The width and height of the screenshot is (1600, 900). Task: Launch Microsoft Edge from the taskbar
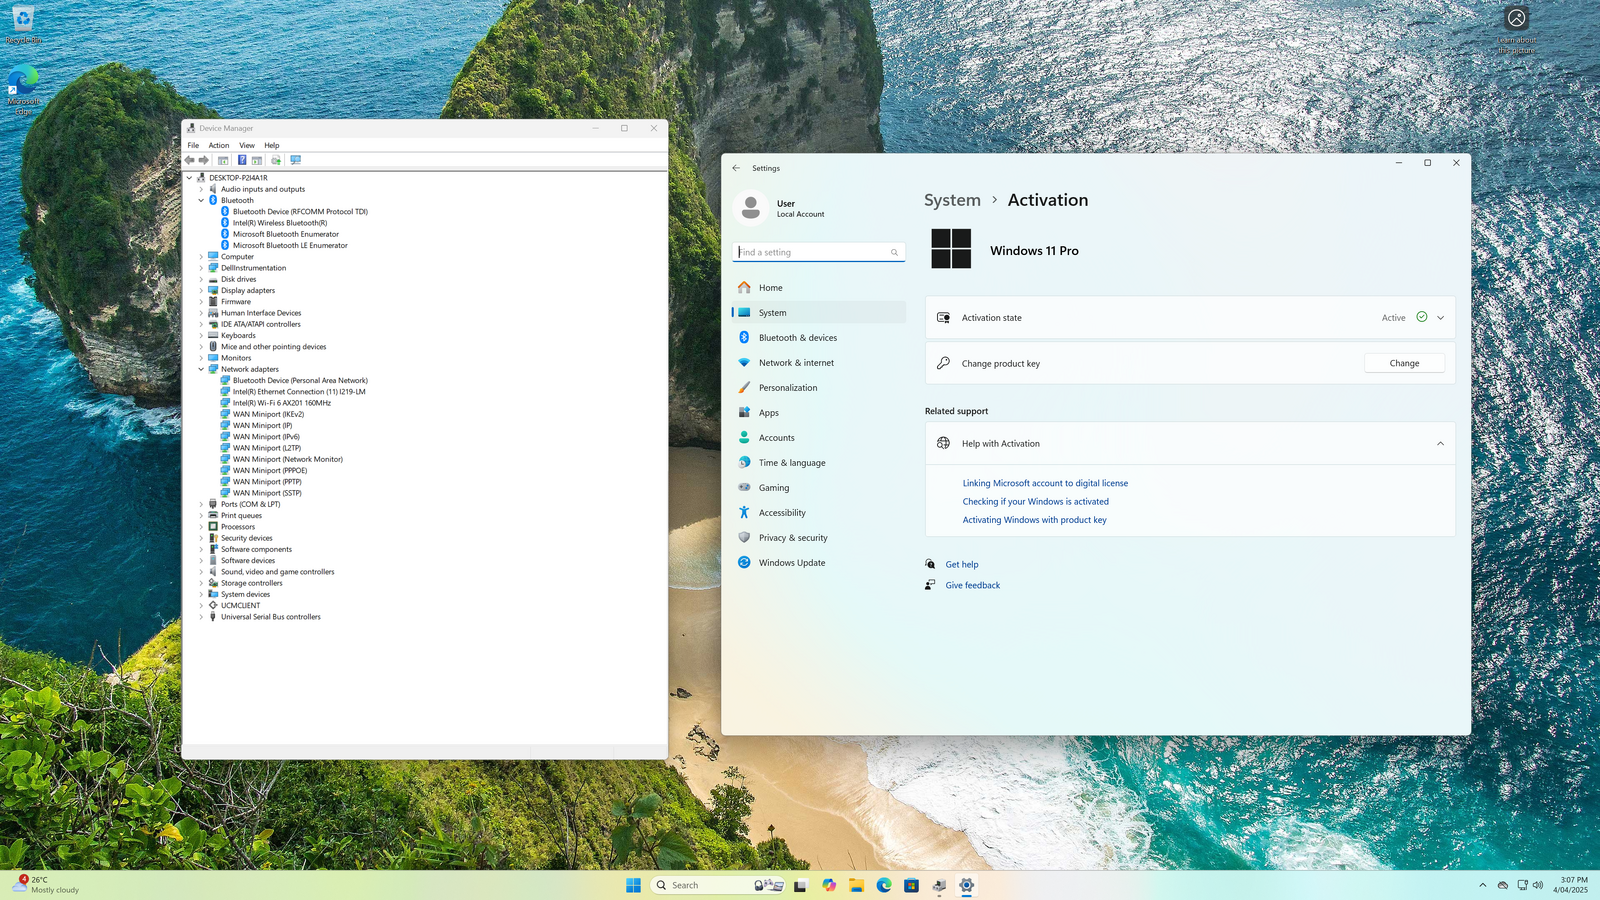tap(884, 885)
